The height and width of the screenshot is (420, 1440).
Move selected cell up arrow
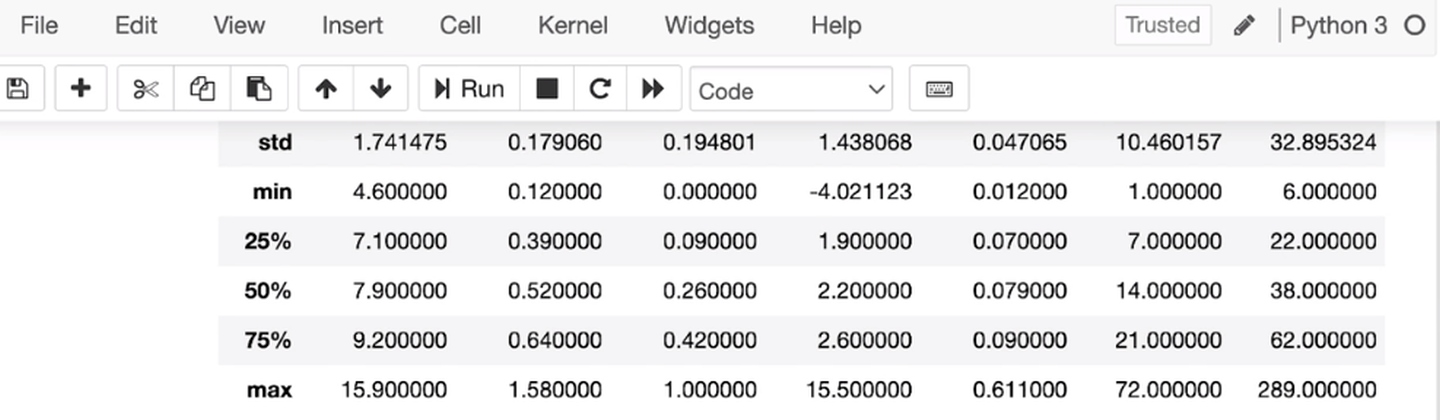(x=325, y=89)
